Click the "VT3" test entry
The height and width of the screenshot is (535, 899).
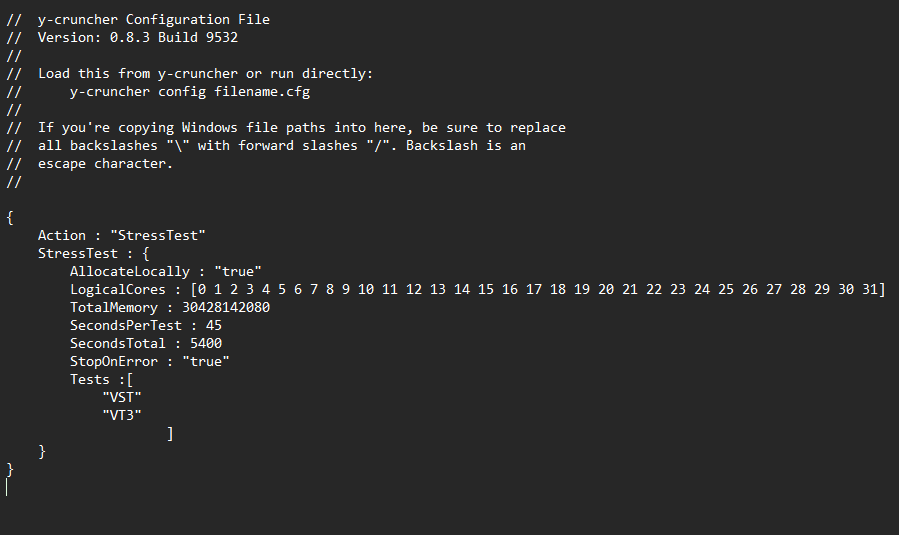click(x=122, y=415)
